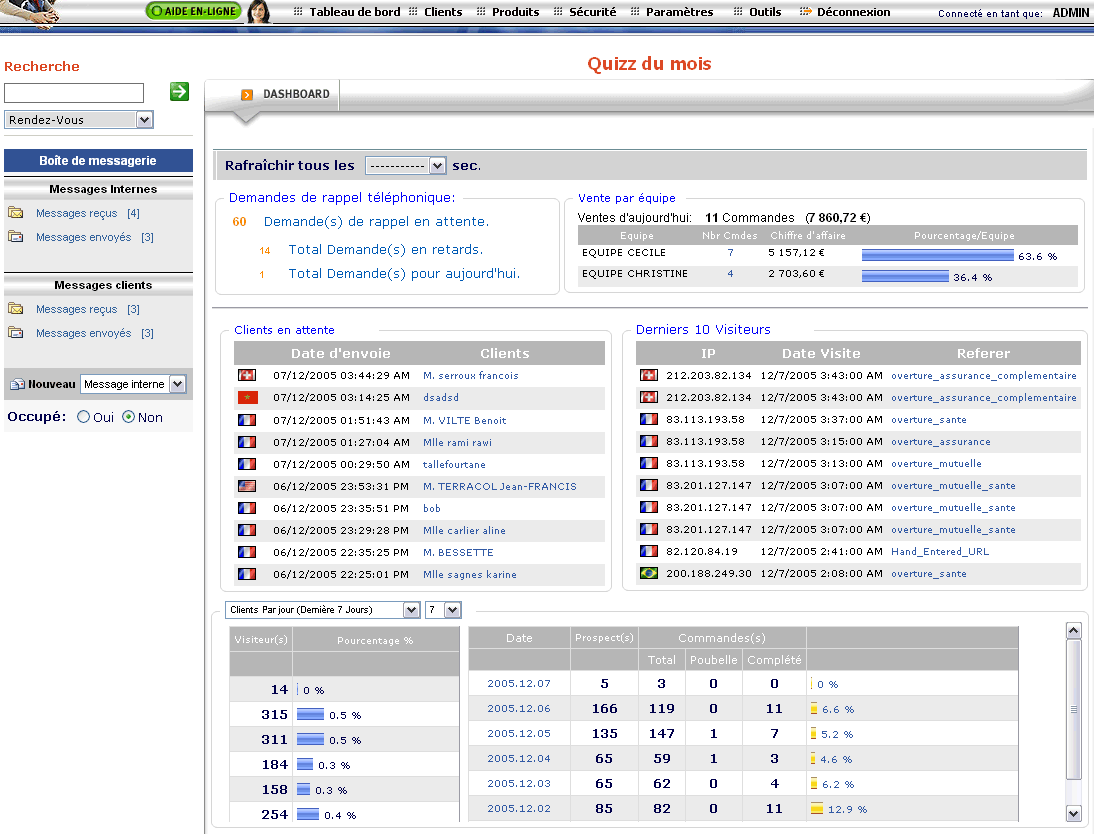Click French flag beside IP 82.120.84.19
Image resolution: width=1094 pixels, height=834 pixels.
tap(649, 551)
